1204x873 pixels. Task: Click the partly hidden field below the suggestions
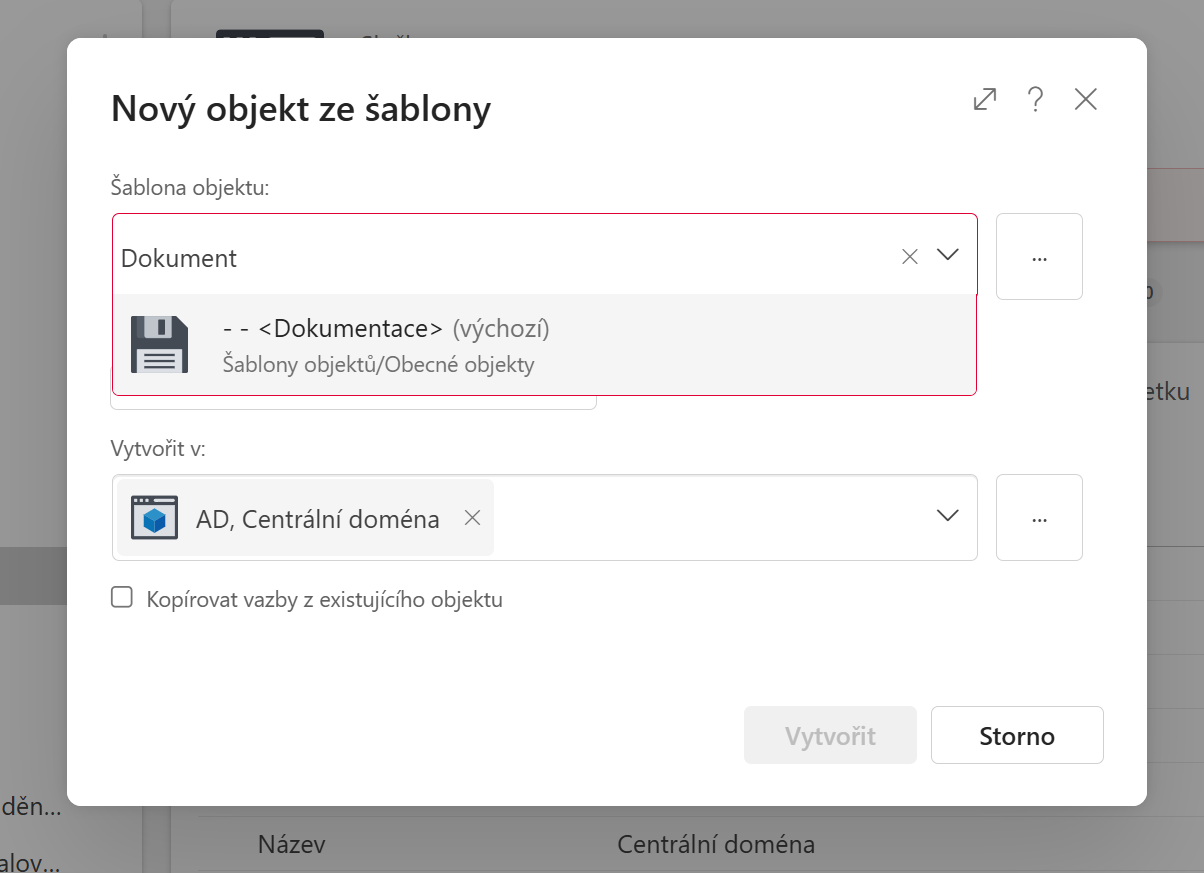353,402
